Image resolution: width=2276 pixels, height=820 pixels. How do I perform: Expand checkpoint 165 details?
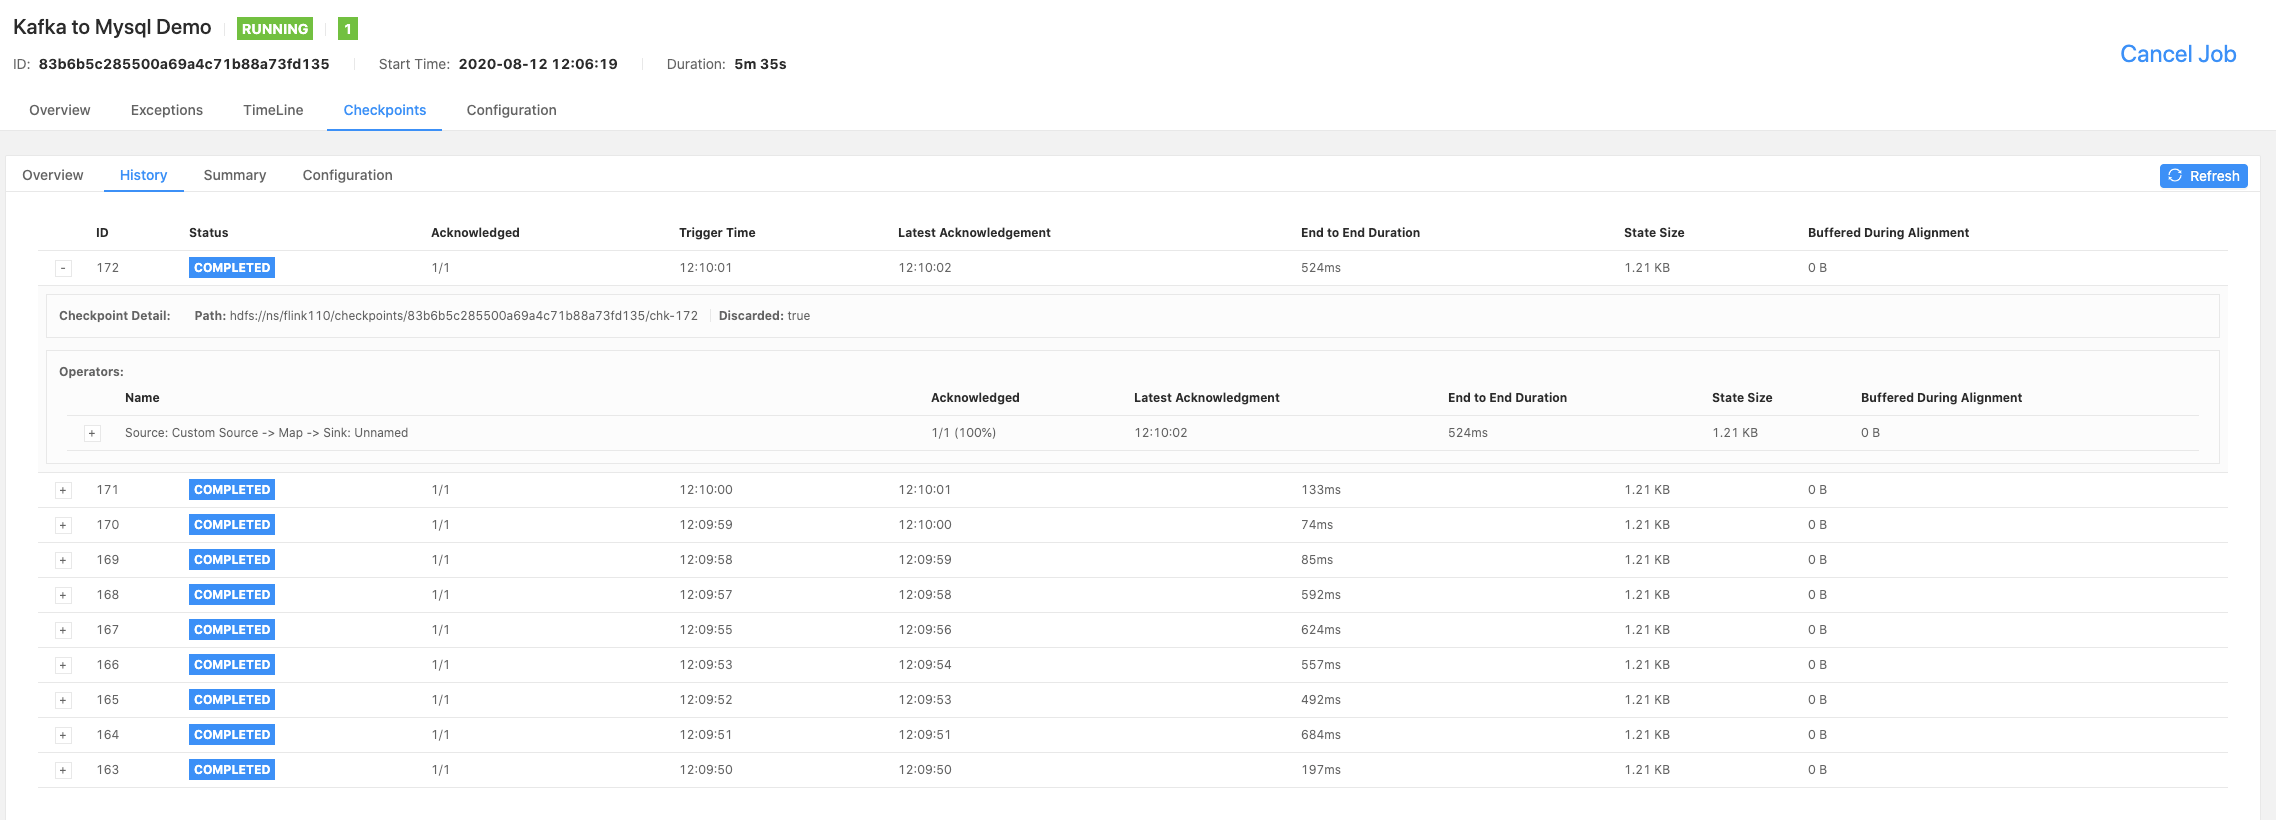pyautogui.click(x=63, y=700)
